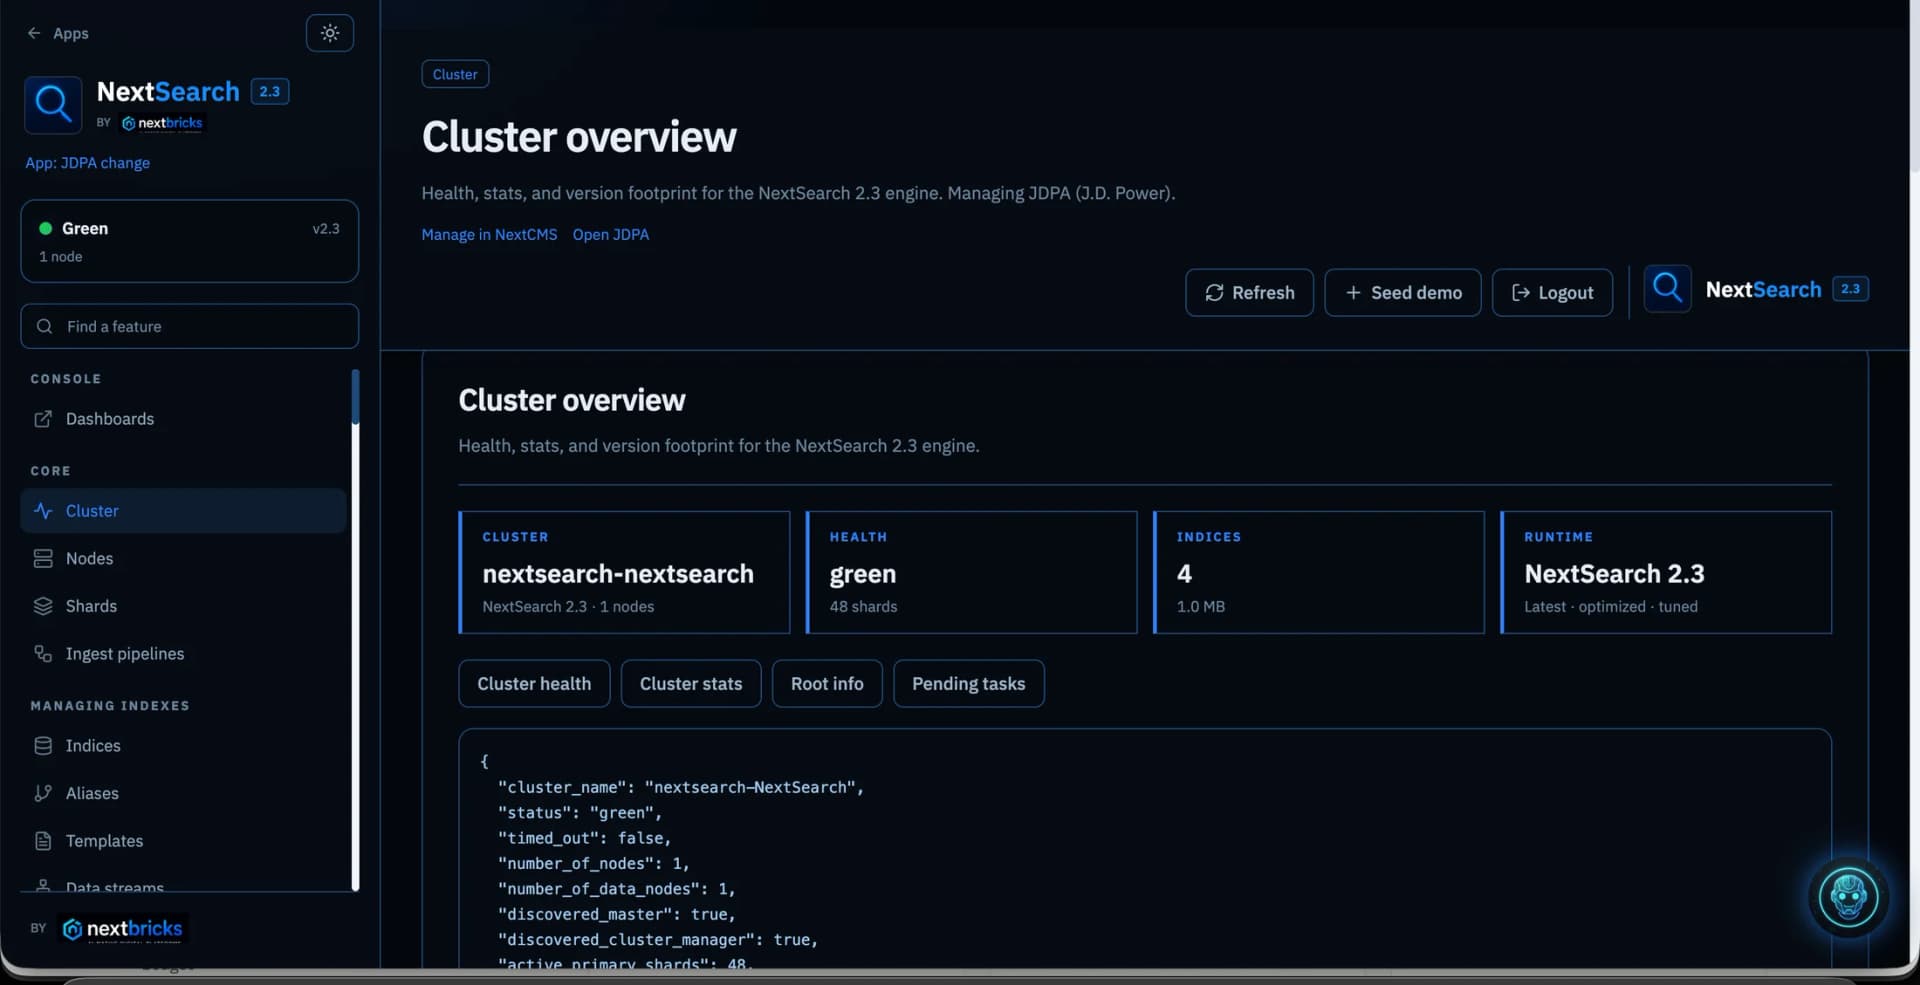Click the Apps label in the sidebar top
The width and height of the screenshot is (1920, 985).
click(x=71, y=33)
